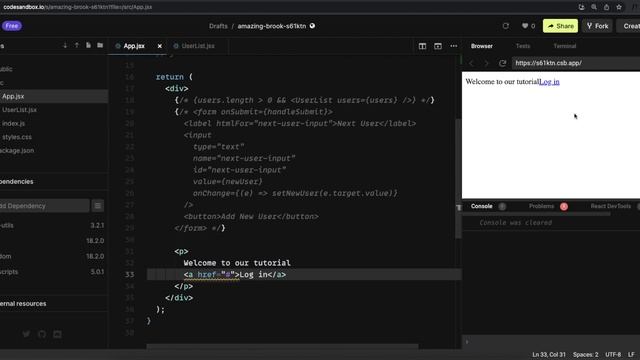The height and width of the screenshot is (360, 640).
Task: Click the dependency version 3.2.1
Action: coord(97,225)
